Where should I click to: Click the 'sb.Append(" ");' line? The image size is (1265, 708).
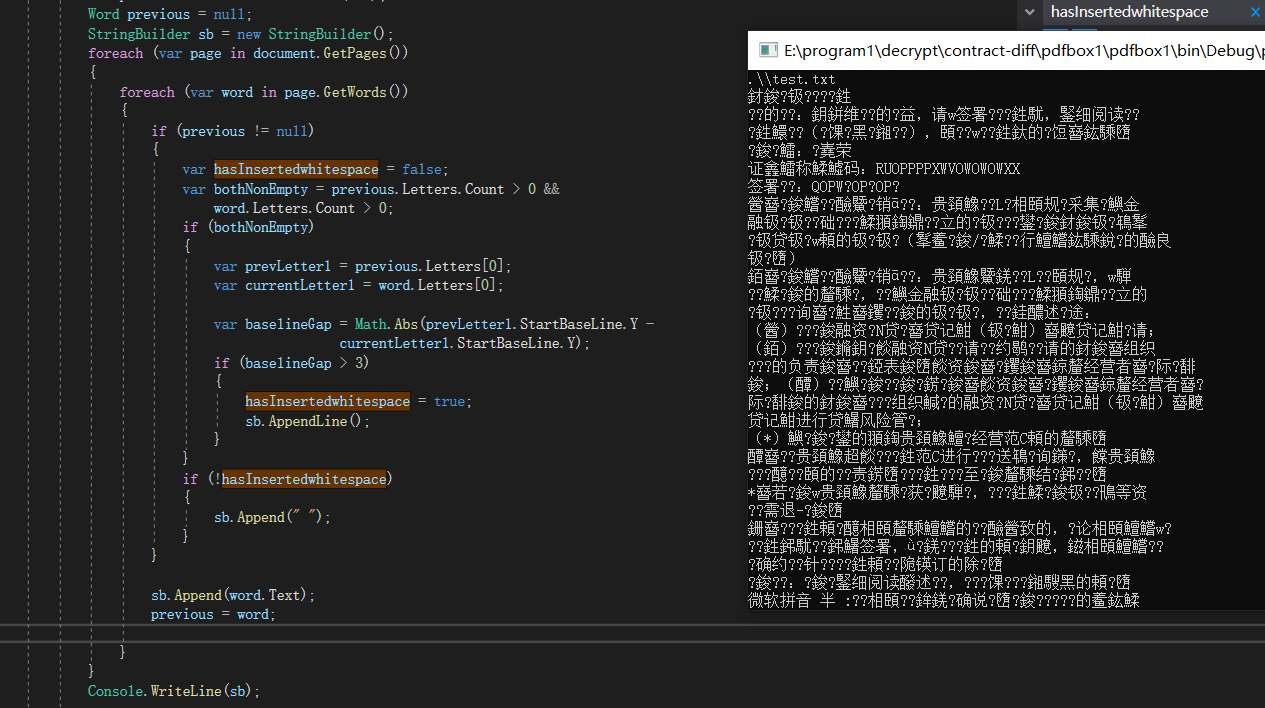pyautogui.click(x=272, y=517)
